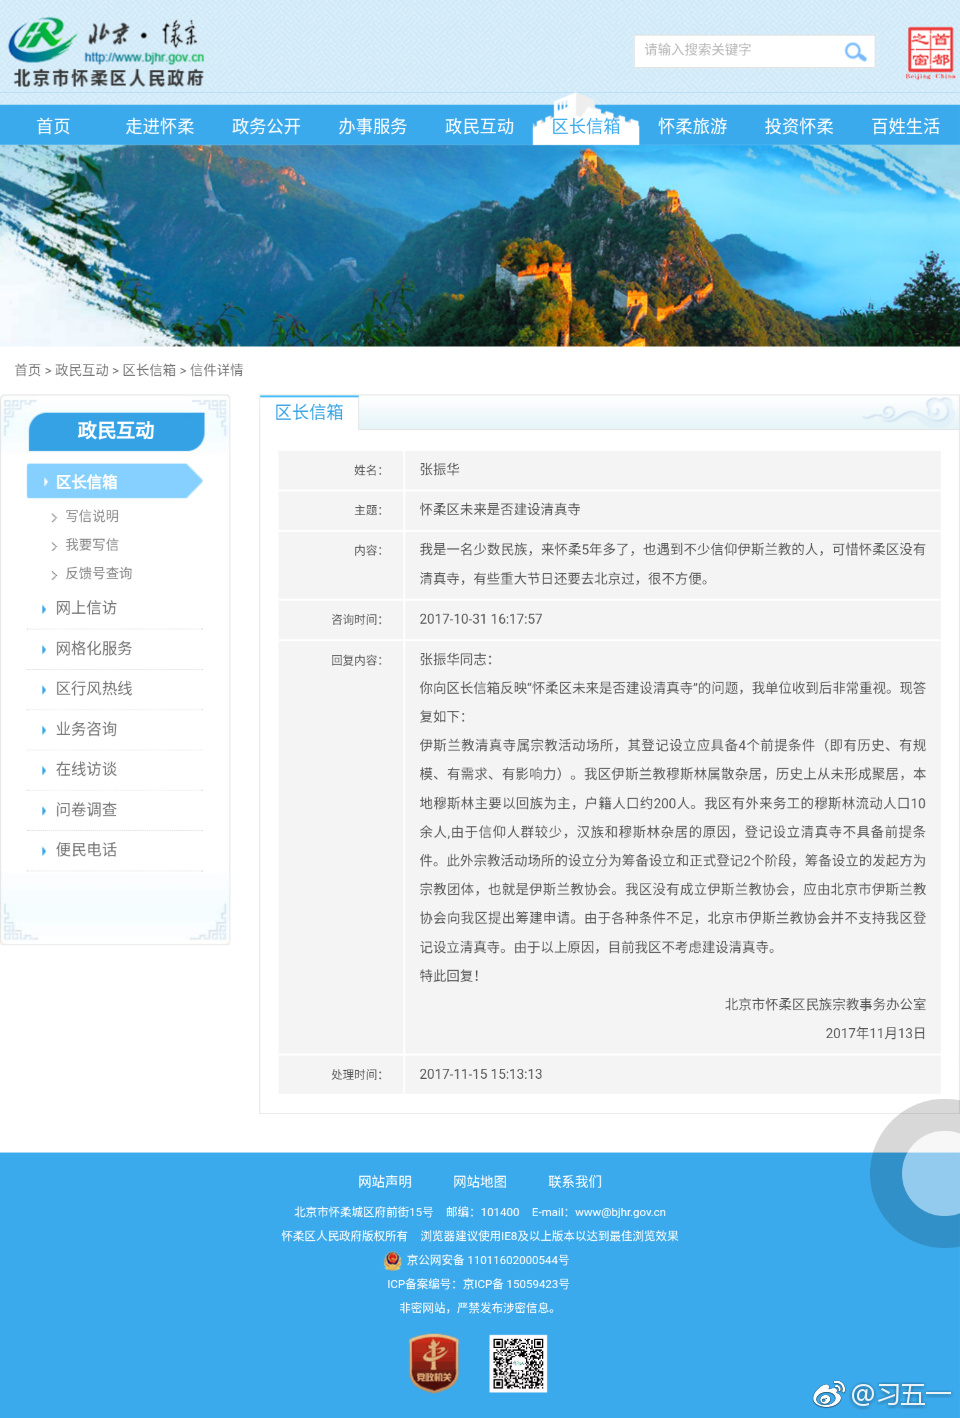960x1418 pixels.
Task: Type in the keyword search field
Action: [x=735, y=51]
